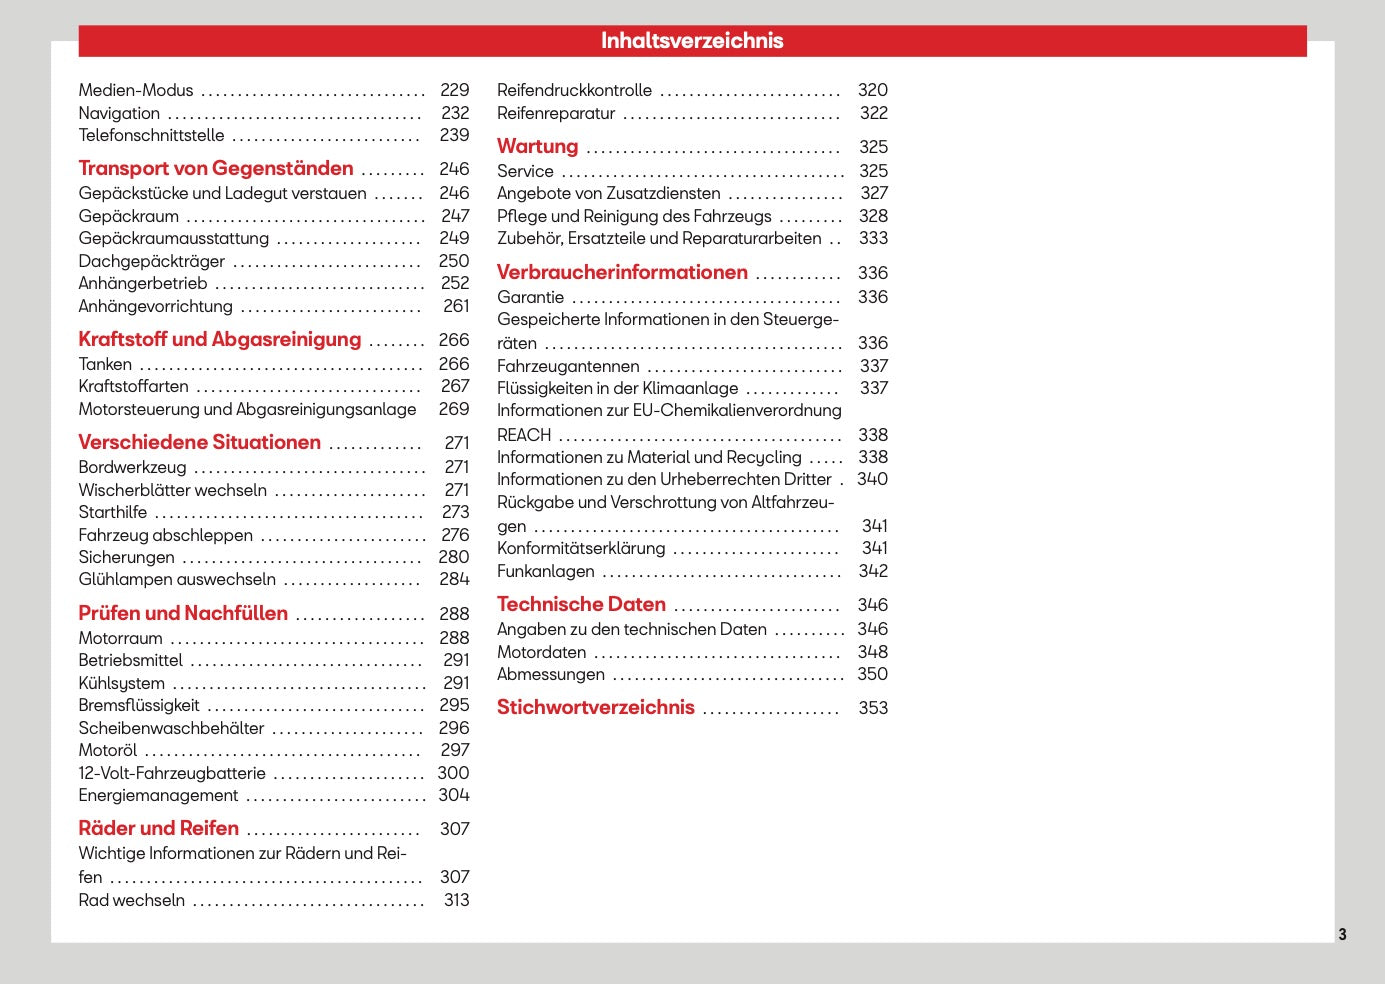
Task: Jump to Starthilfe entry
Action: [x=113, y=512]
